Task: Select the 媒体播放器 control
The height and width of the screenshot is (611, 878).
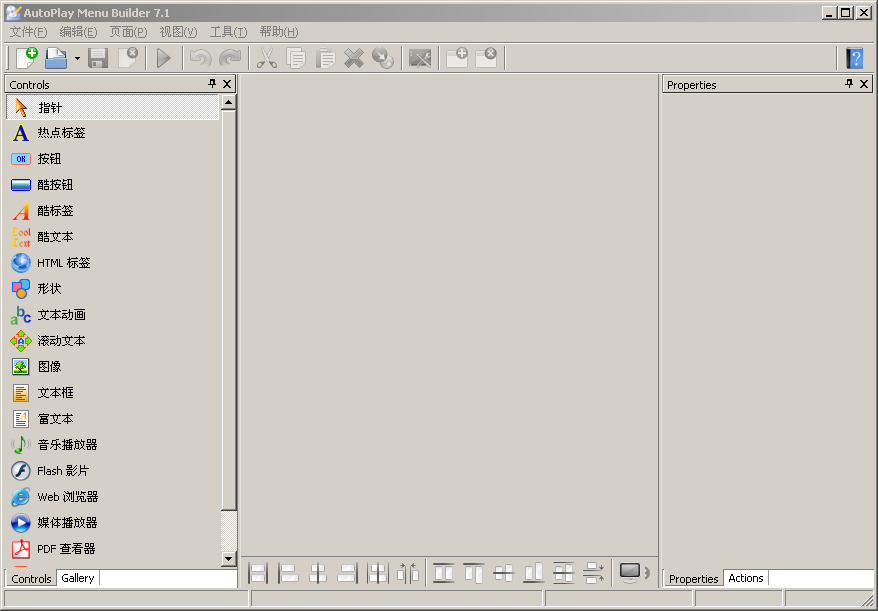Action: point(113,523)
